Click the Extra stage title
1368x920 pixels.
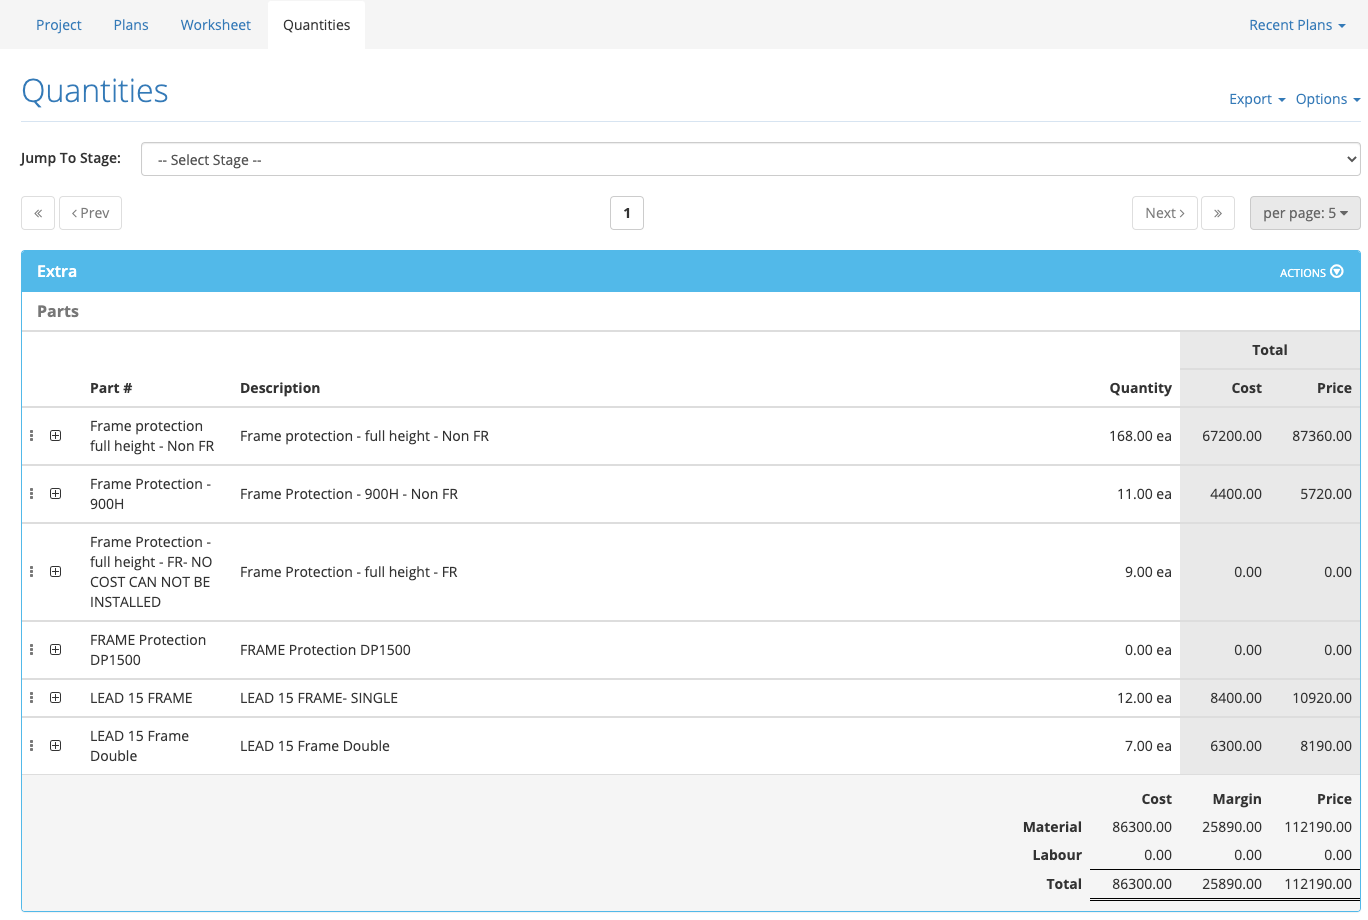pos(57,271)
